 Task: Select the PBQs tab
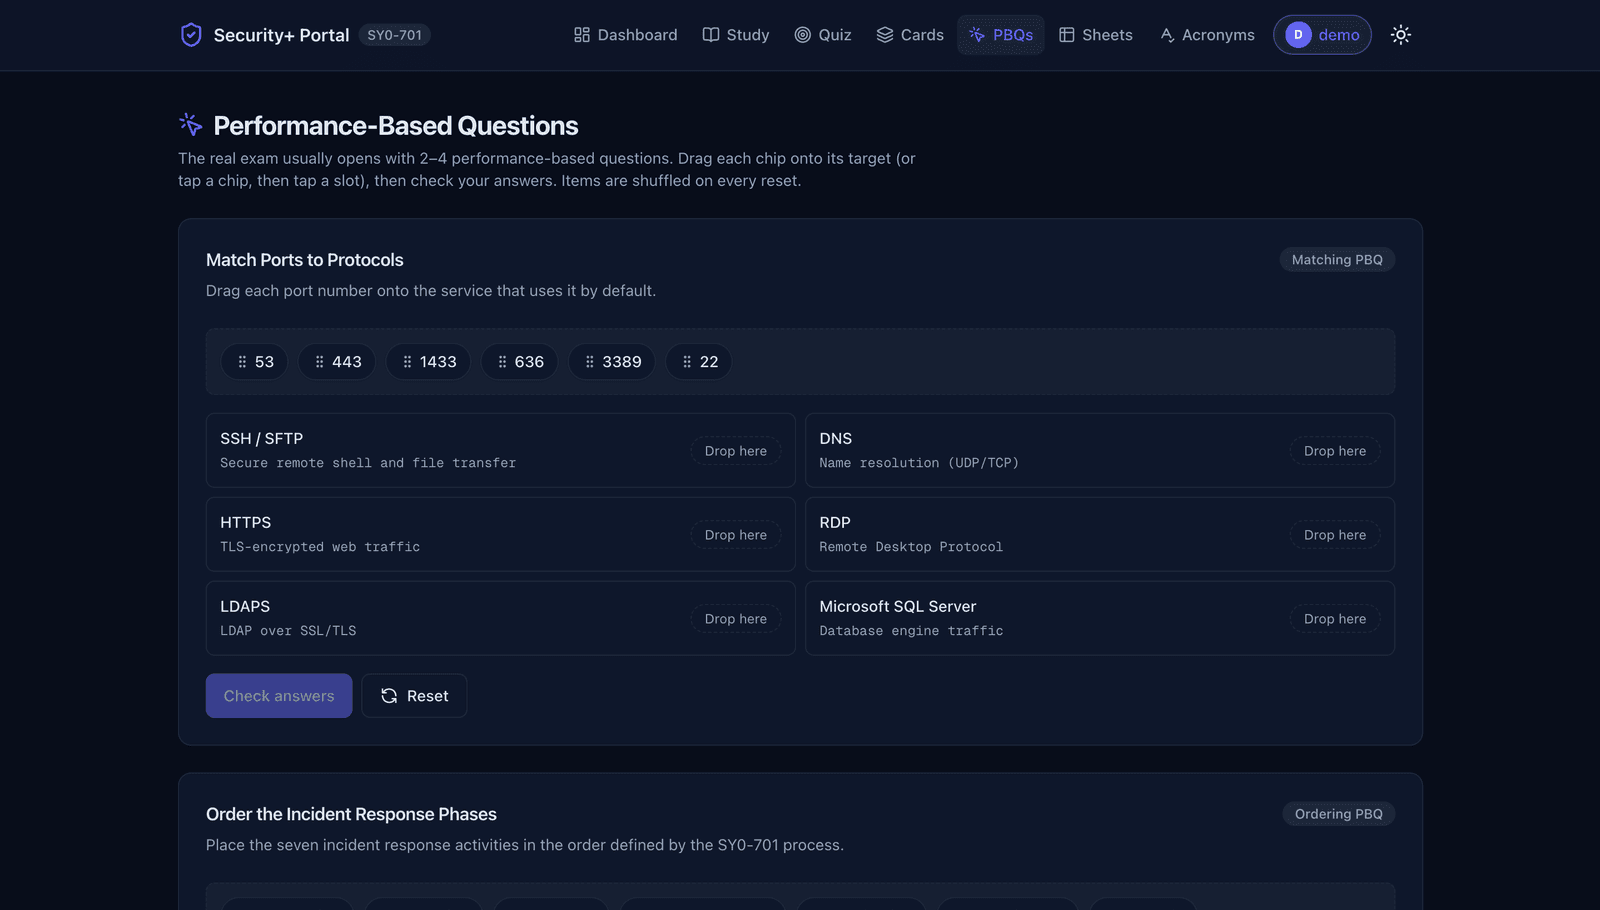point(1001,35)
